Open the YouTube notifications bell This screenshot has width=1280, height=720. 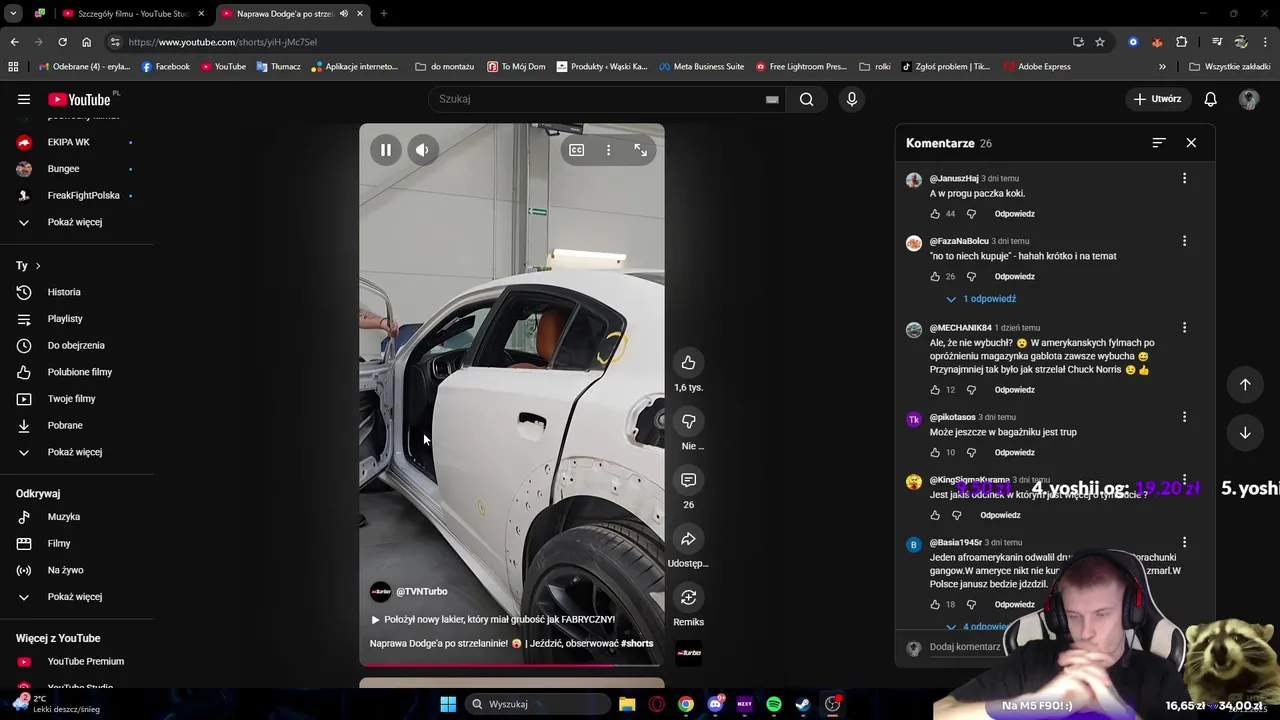coord(1210,99)
